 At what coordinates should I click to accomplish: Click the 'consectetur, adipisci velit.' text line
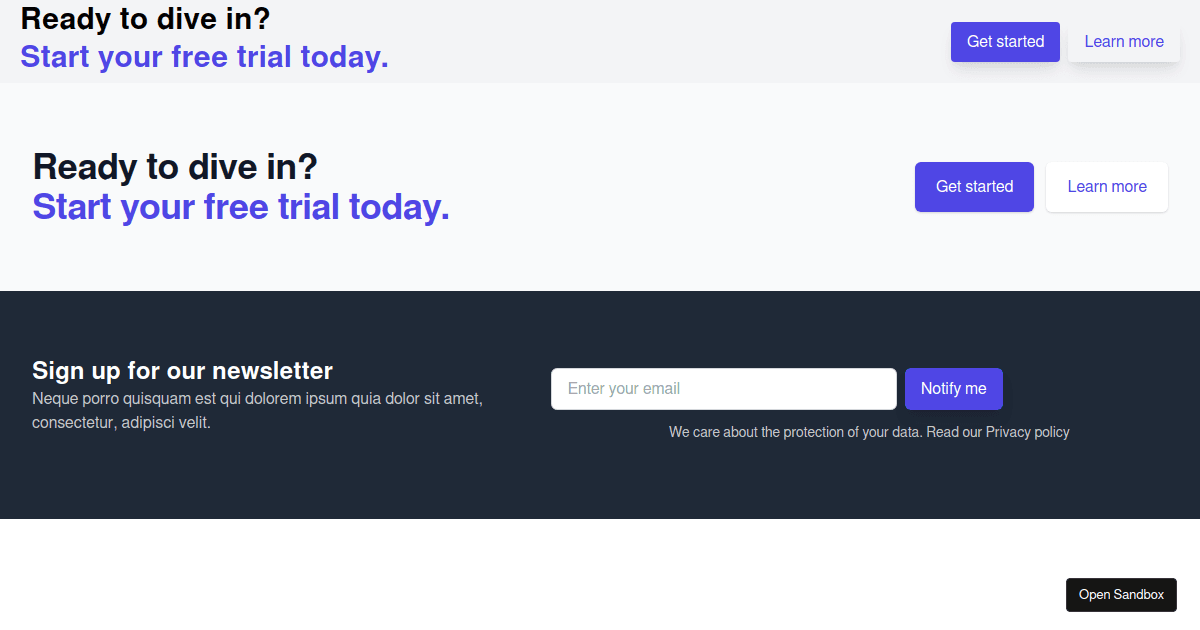coord(121,422)
